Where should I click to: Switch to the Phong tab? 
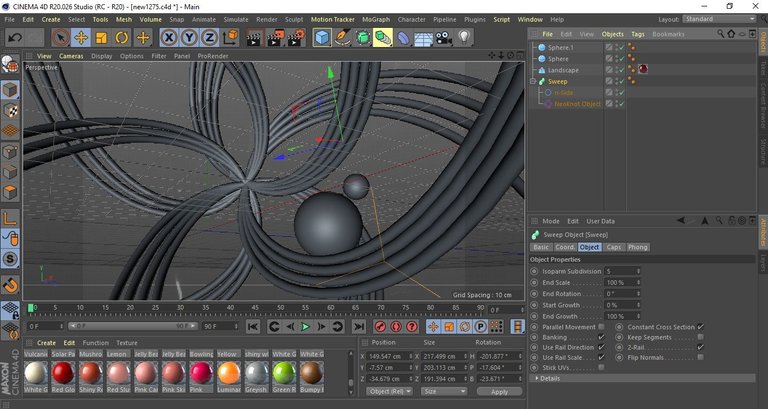(638, 247)
